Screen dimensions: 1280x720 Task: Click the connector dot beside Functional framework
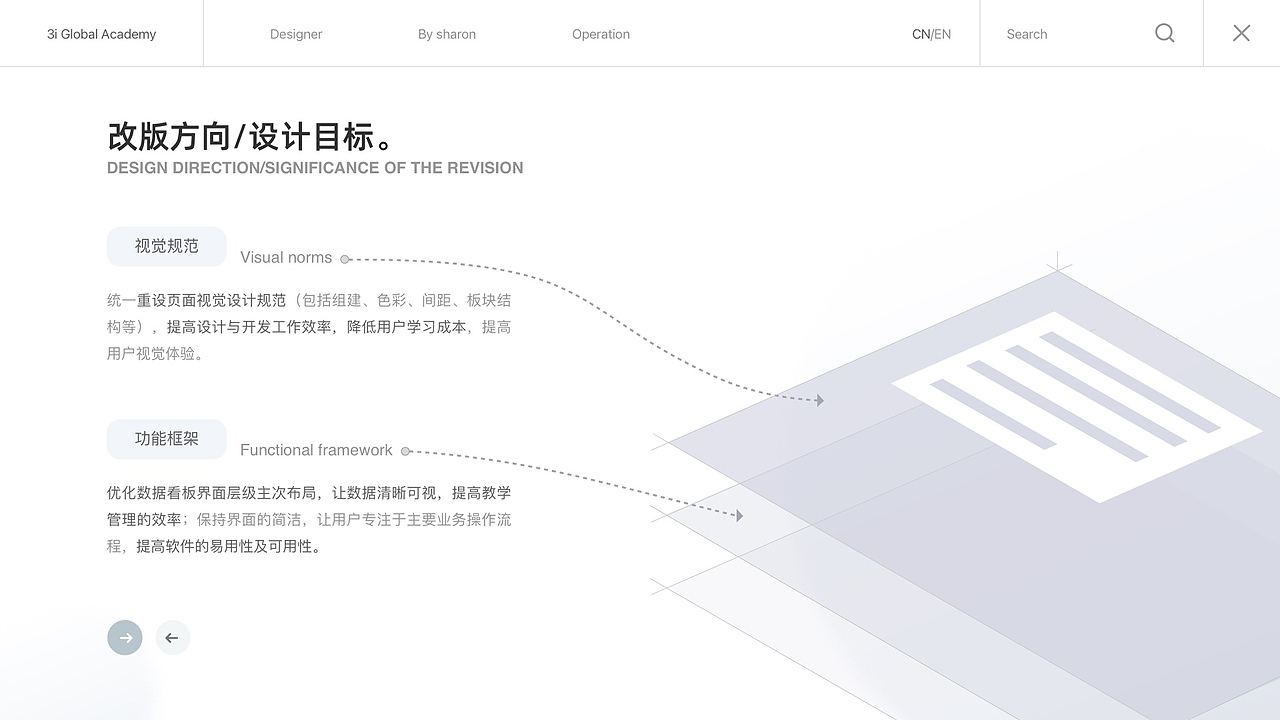(x=406, y=451)
